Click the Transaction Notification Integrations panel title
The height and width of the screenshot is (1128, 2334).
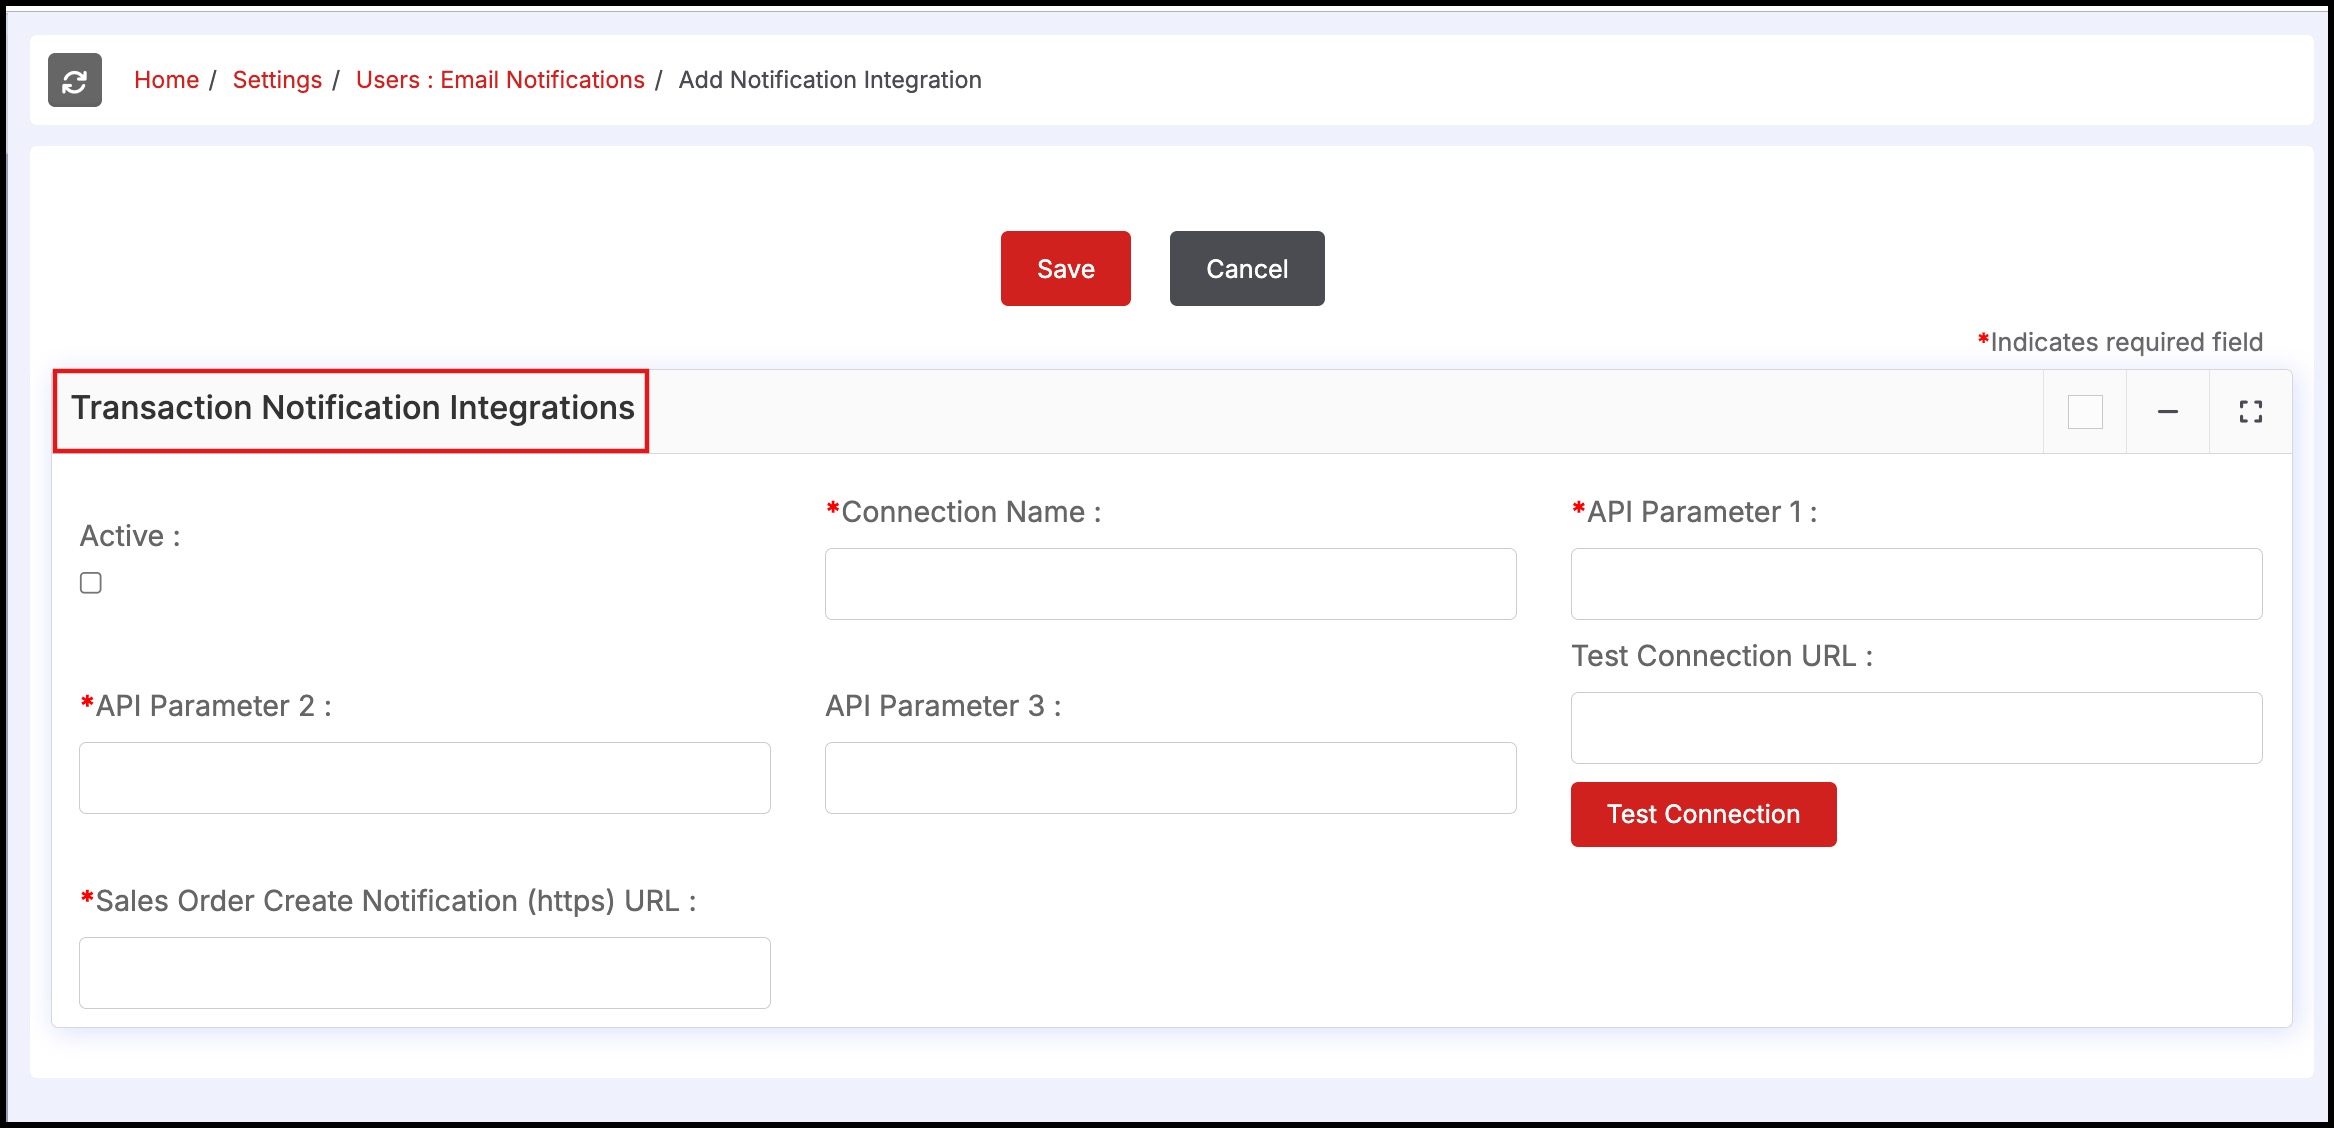pos(352,408)
